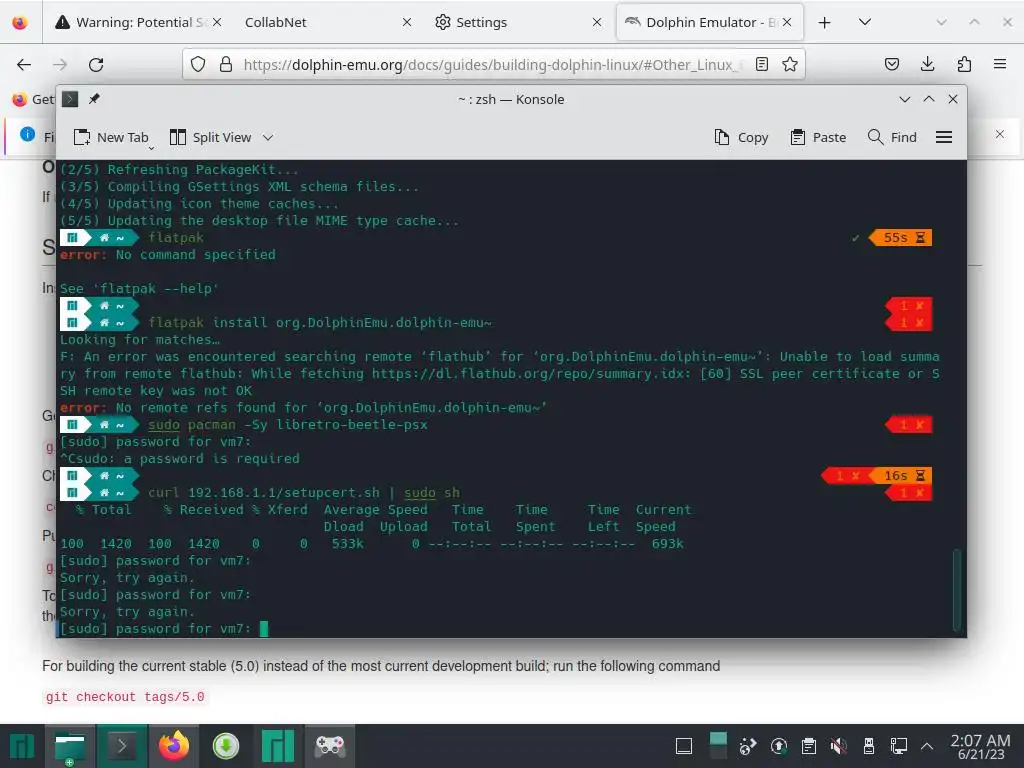This screenshot has height=768, width=1024.
Task: Click the updates tray icon
Action: click(778, 746)
